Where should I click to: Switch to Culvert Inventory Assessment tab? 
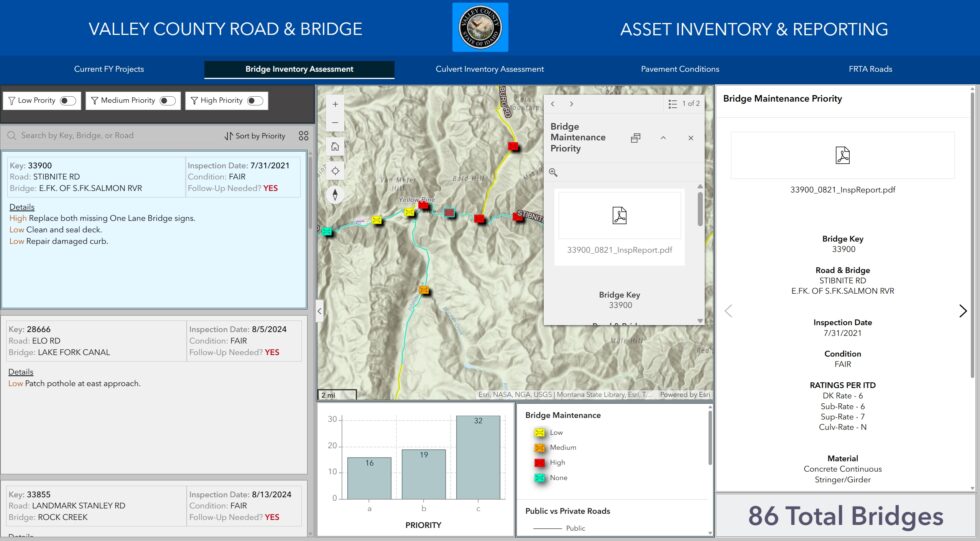tap(489, 69)
